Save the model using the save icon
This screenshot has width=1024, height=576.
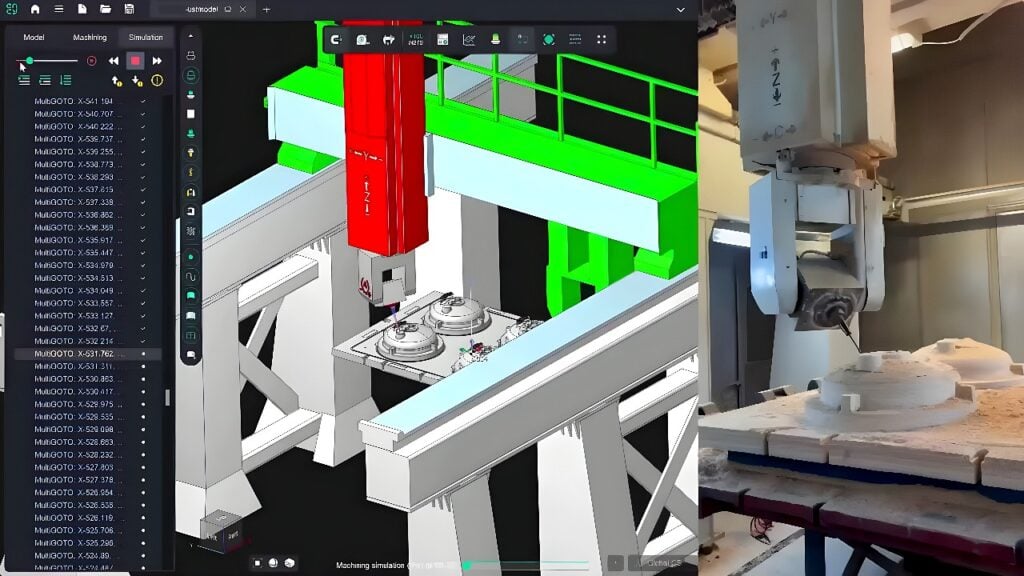point(130,9)
